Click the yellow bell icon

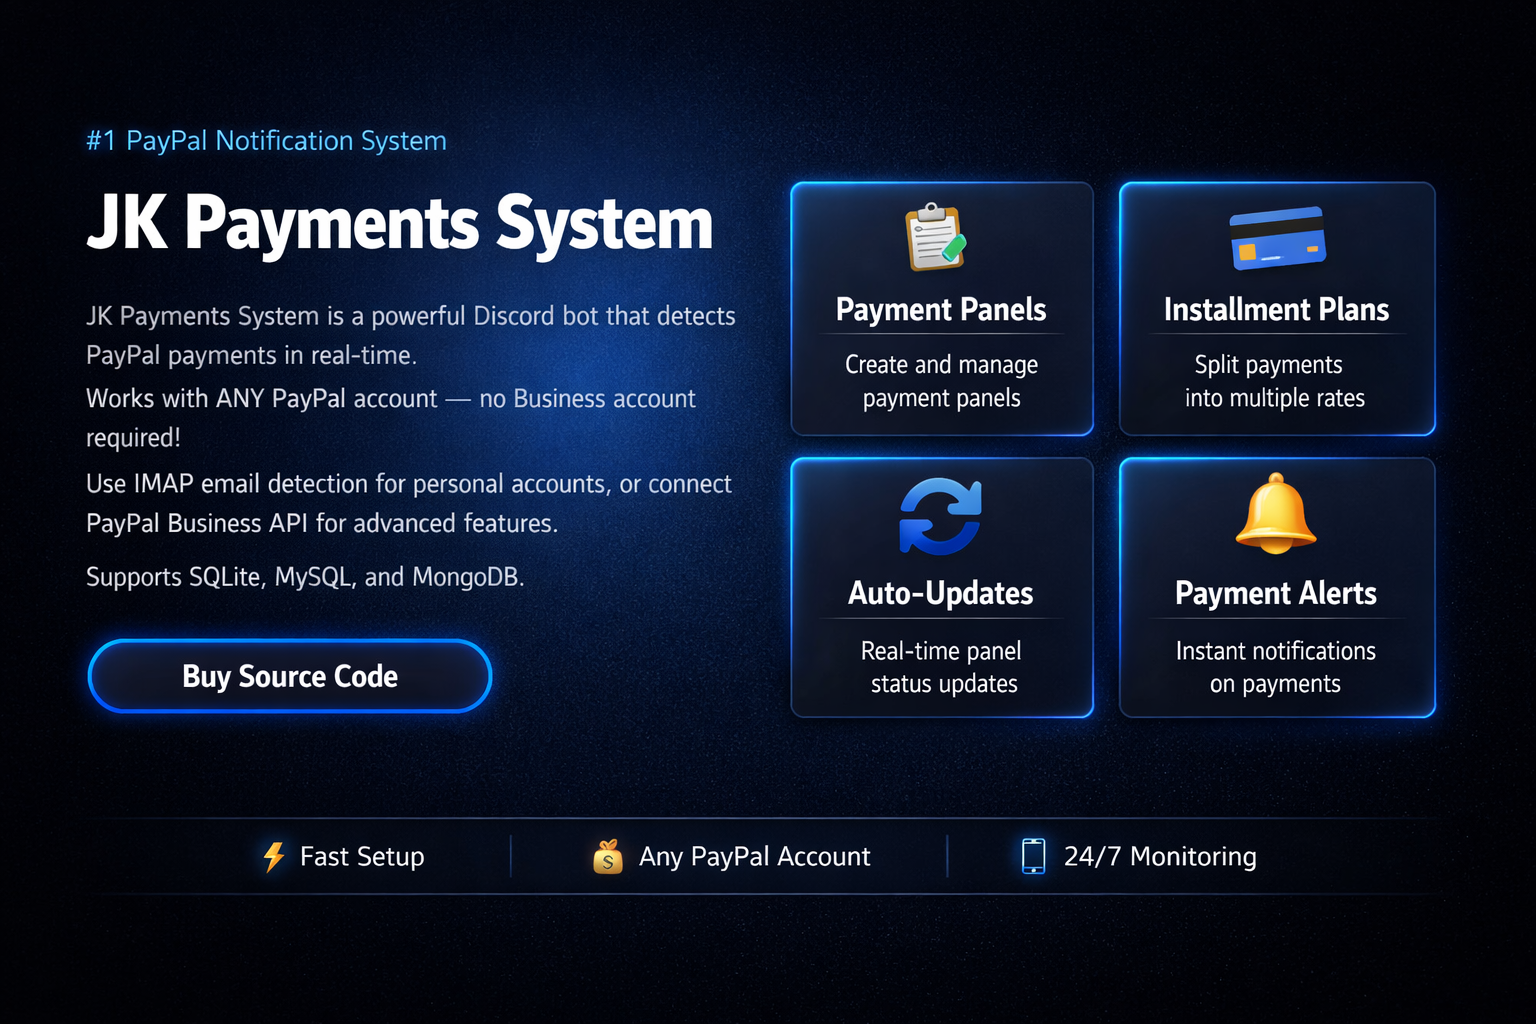[x=1276, y=514]
